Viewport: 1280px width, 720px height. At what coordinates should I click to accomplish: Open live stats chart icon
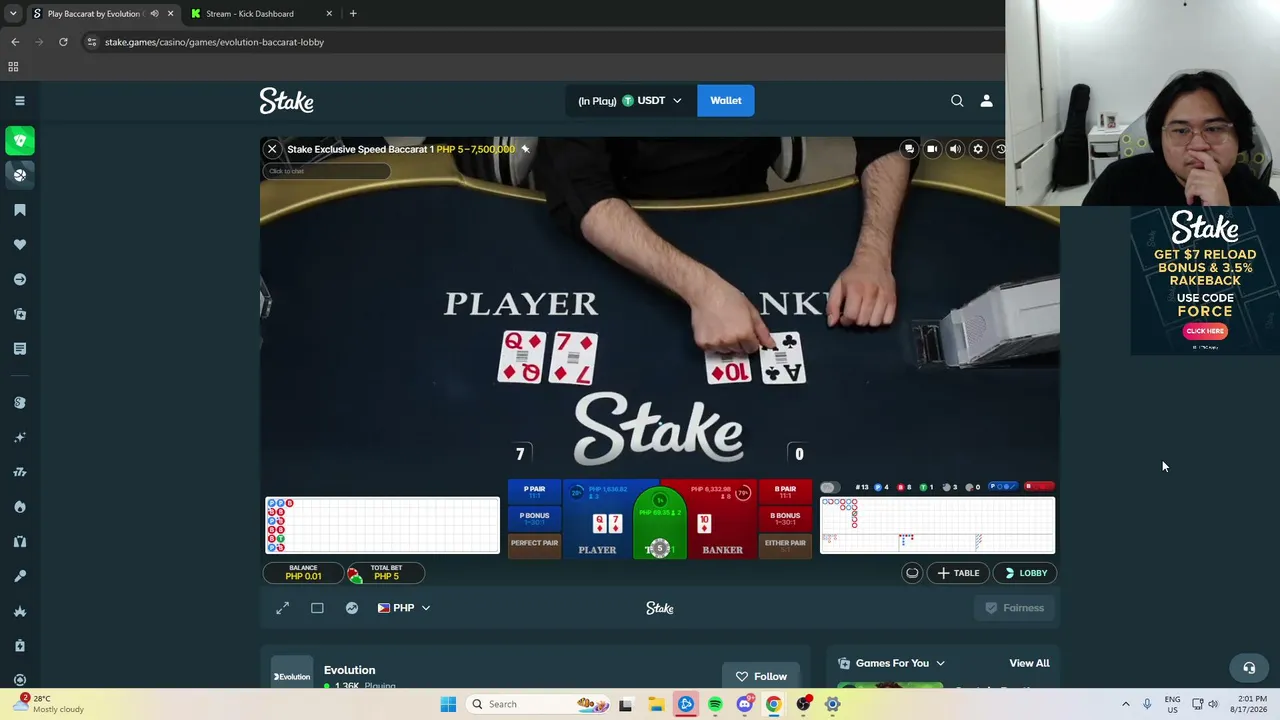(352, 608)
